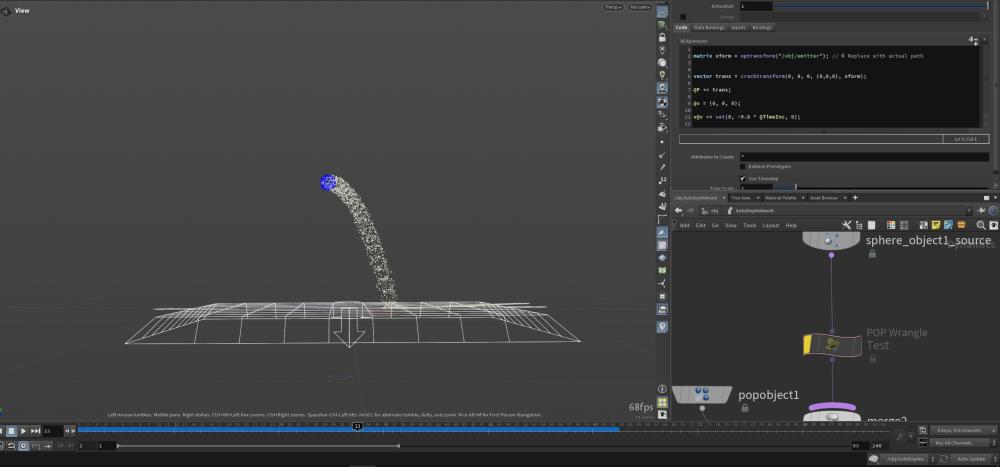This screenshot has height=467, width=1000.
Task: Jump to last frame button in playbar
Action: click(36, 431)
